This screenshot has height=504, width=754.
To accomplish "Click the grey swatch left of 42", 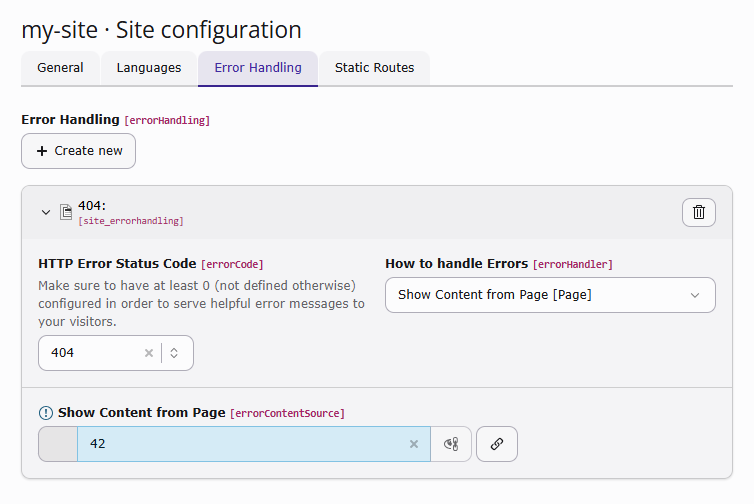I will click(x=58, y=444).
